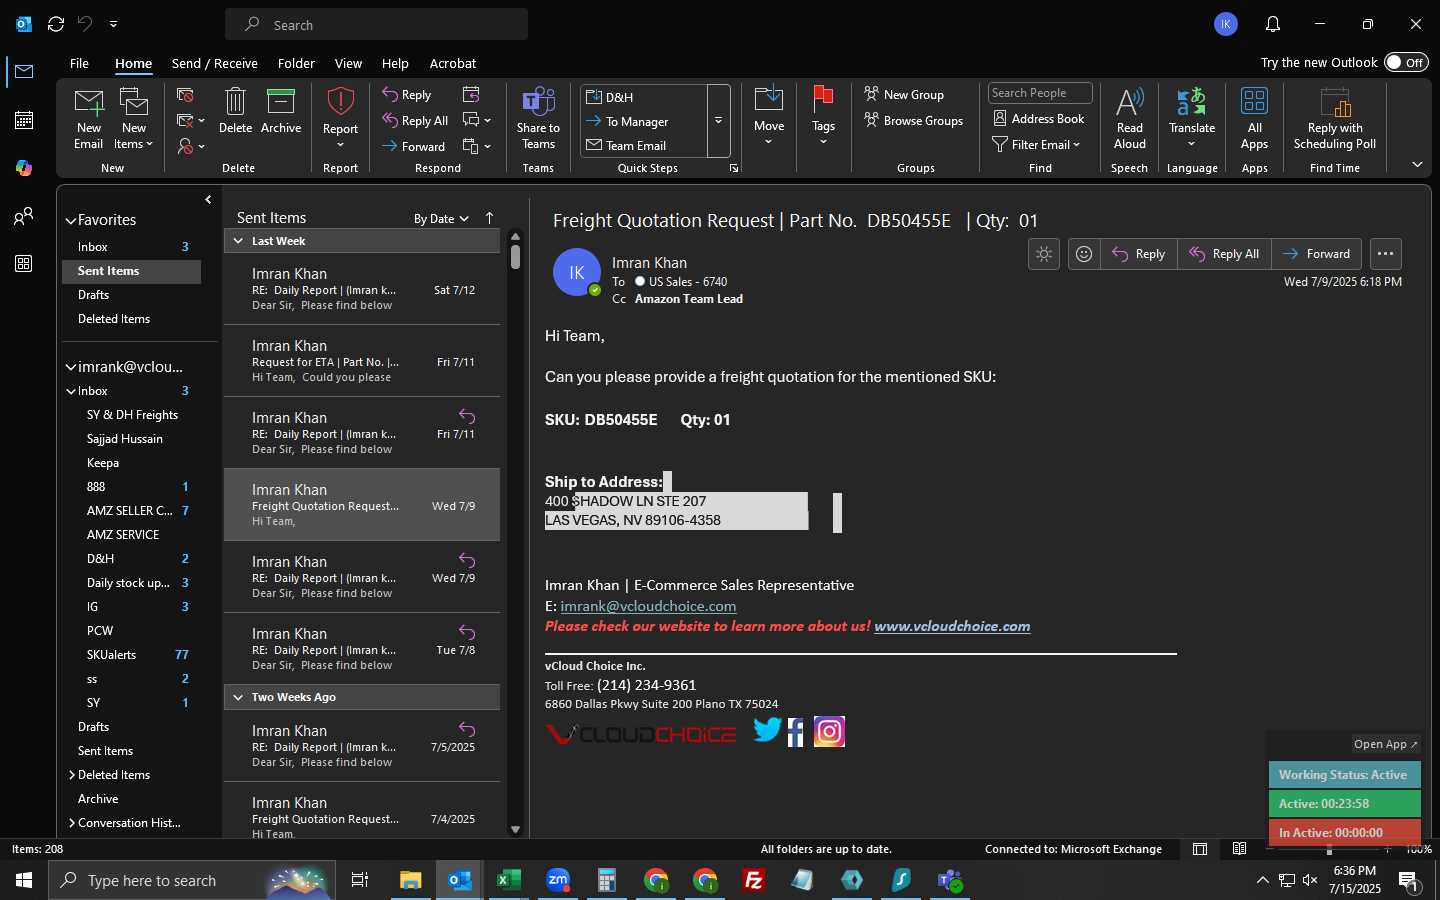Screen dimensions: 1440x900
Task: Open the File menu
Action: pyautogui.click(x=79, y=63)
